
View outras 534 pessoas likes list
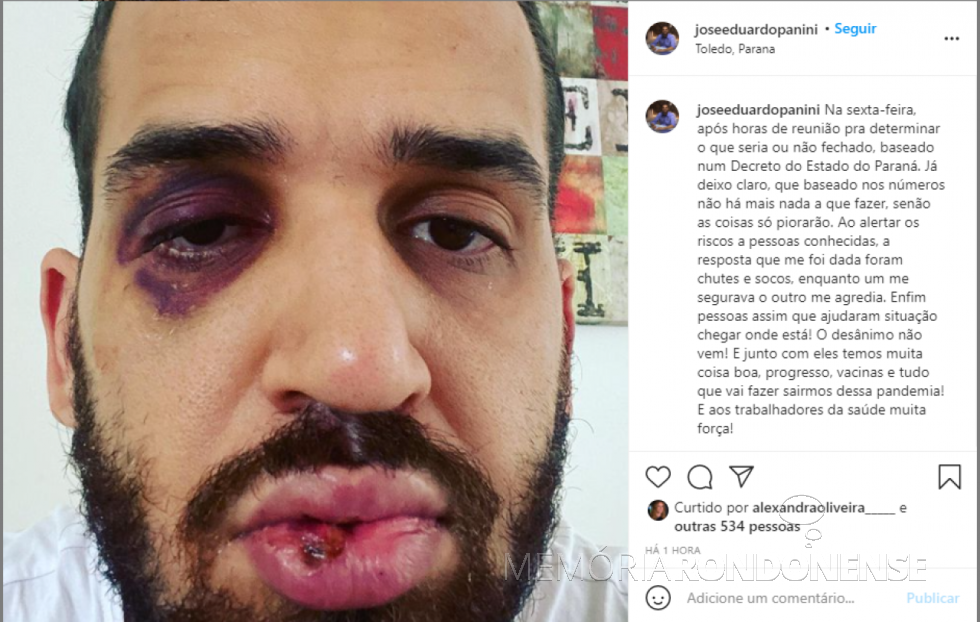click(737, 526)
